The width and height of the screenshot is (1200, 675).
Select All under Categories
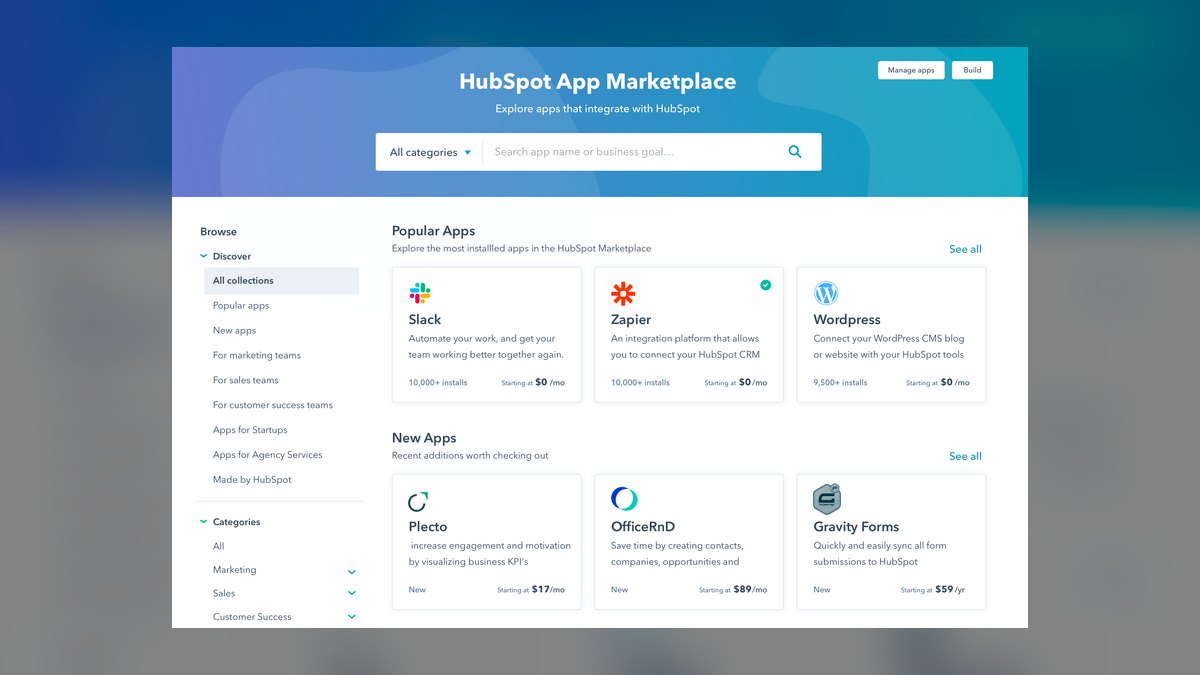click(x=219, y=546)
